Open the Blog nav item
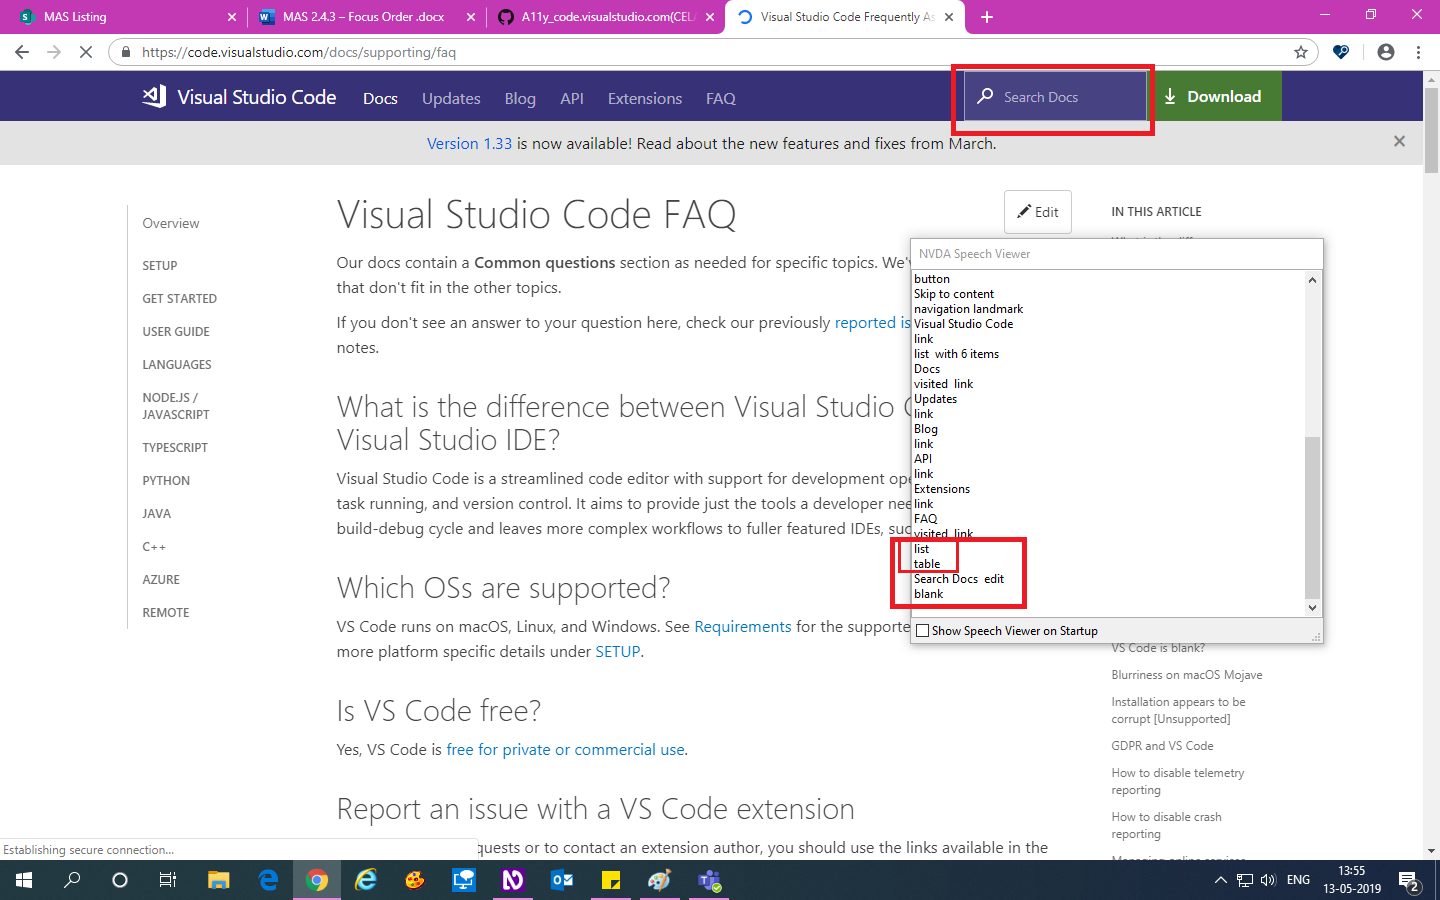The image size is (1440, 900). [x=520, y=98]
